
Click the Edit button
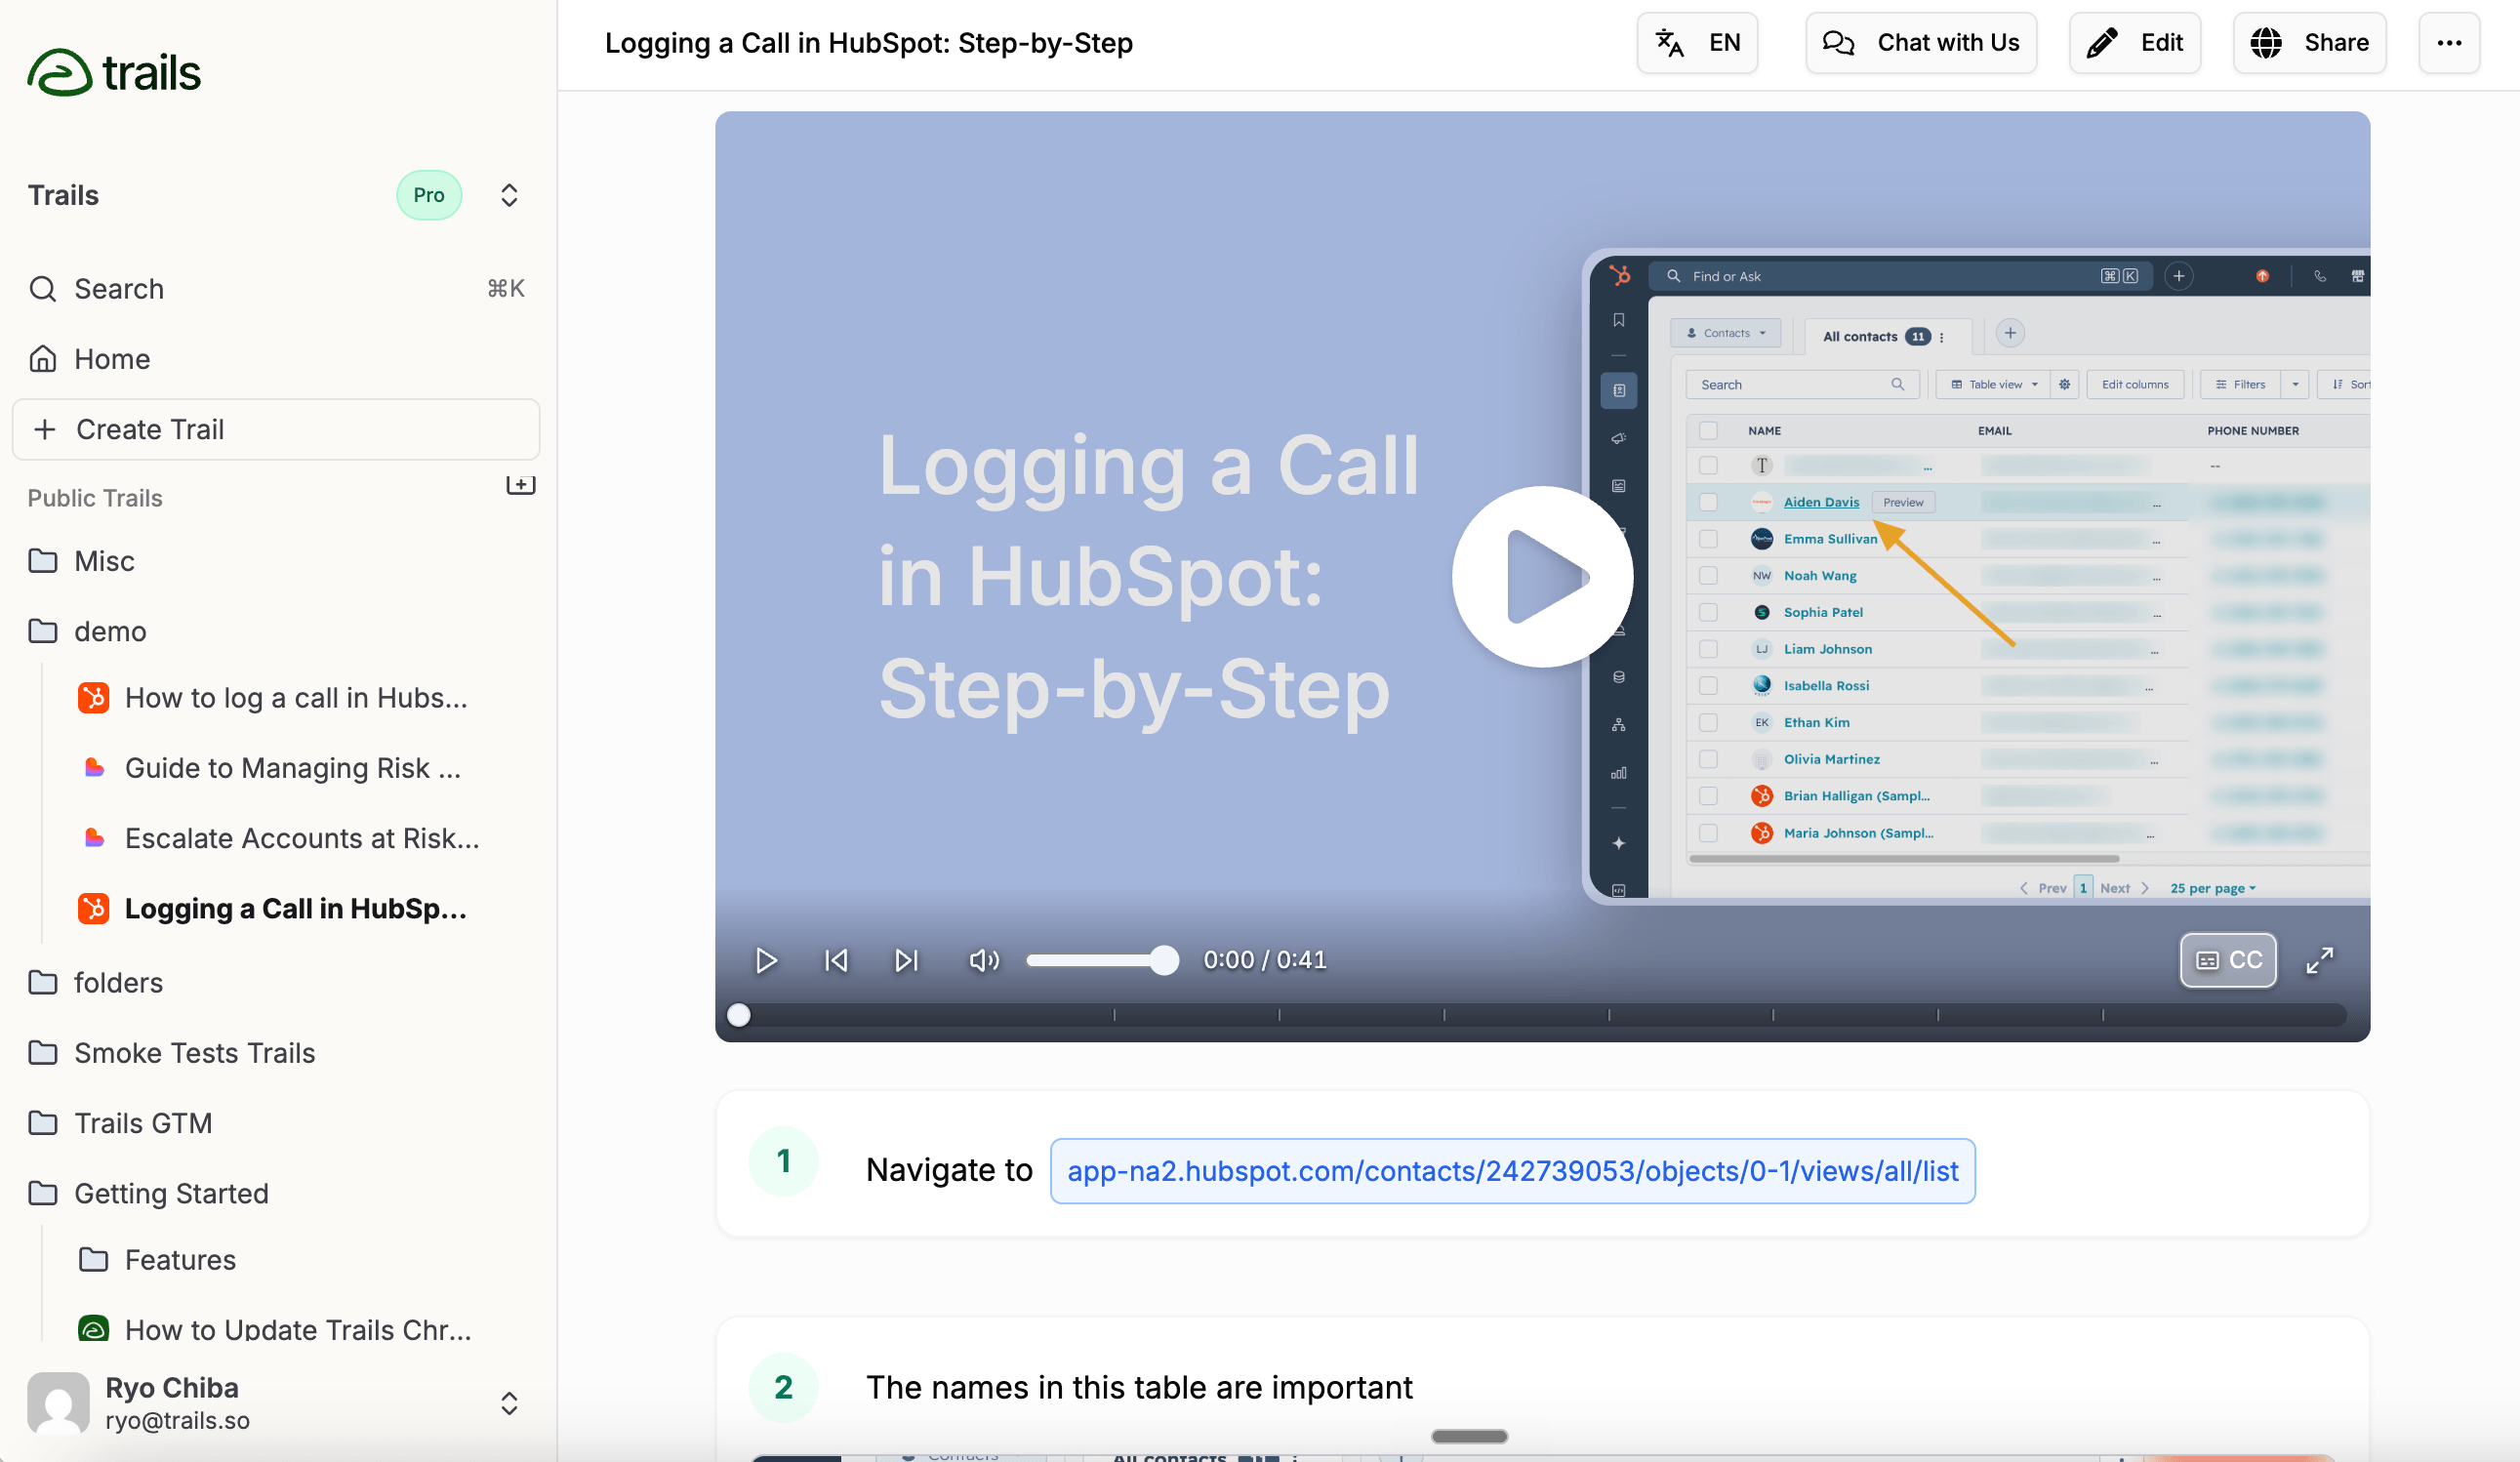click(x=2135, y=43)
